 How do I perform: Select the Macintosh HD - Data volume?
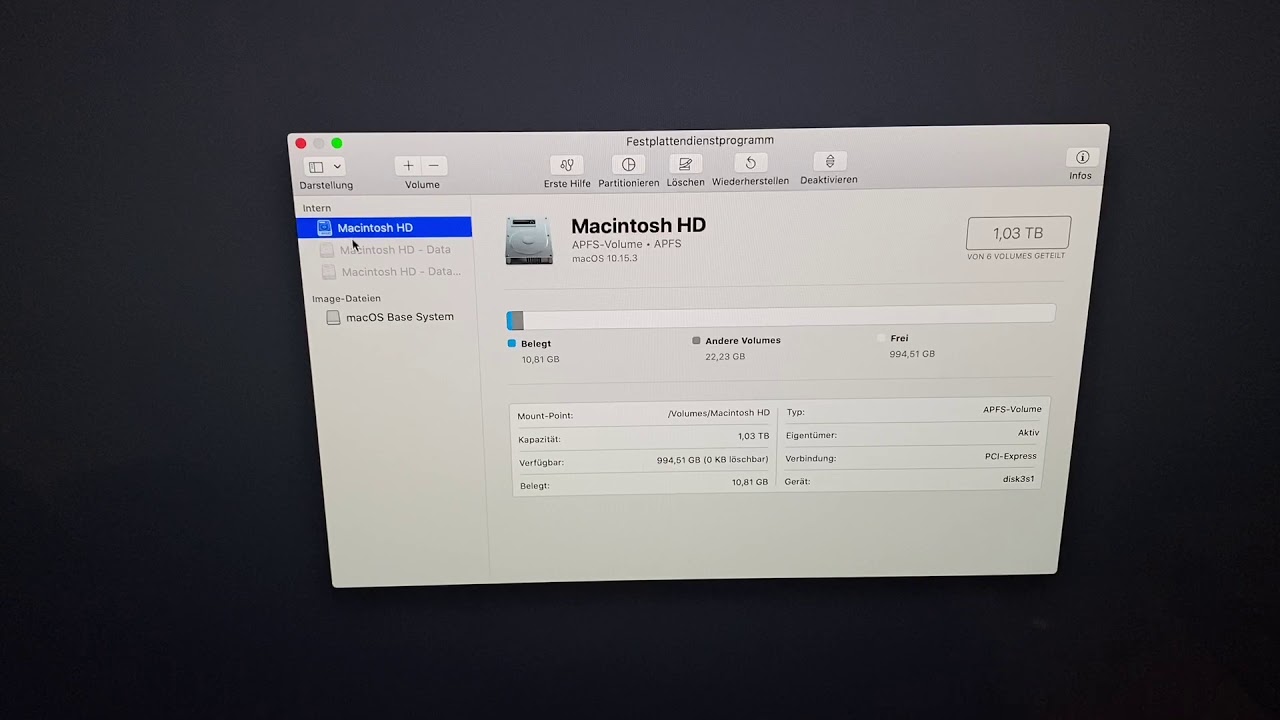tap(395, 250)
